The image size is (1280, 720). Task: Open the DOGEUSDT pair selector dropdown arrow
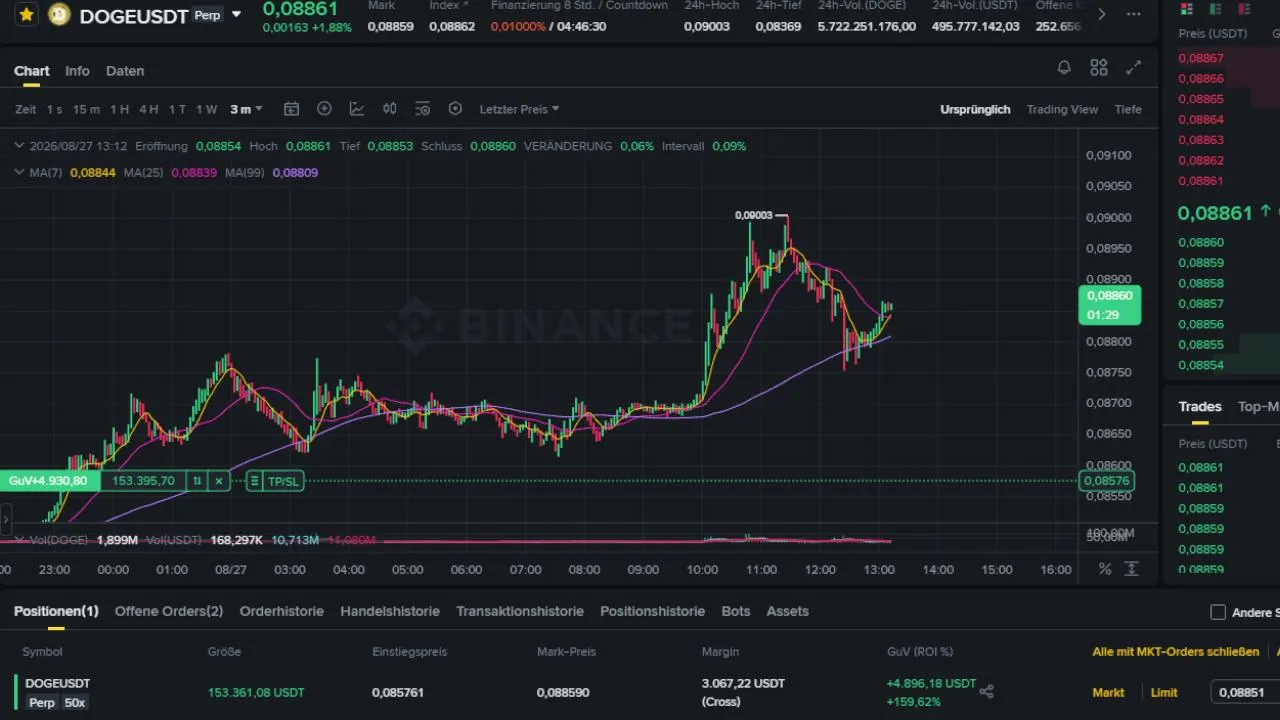[236, 15]
